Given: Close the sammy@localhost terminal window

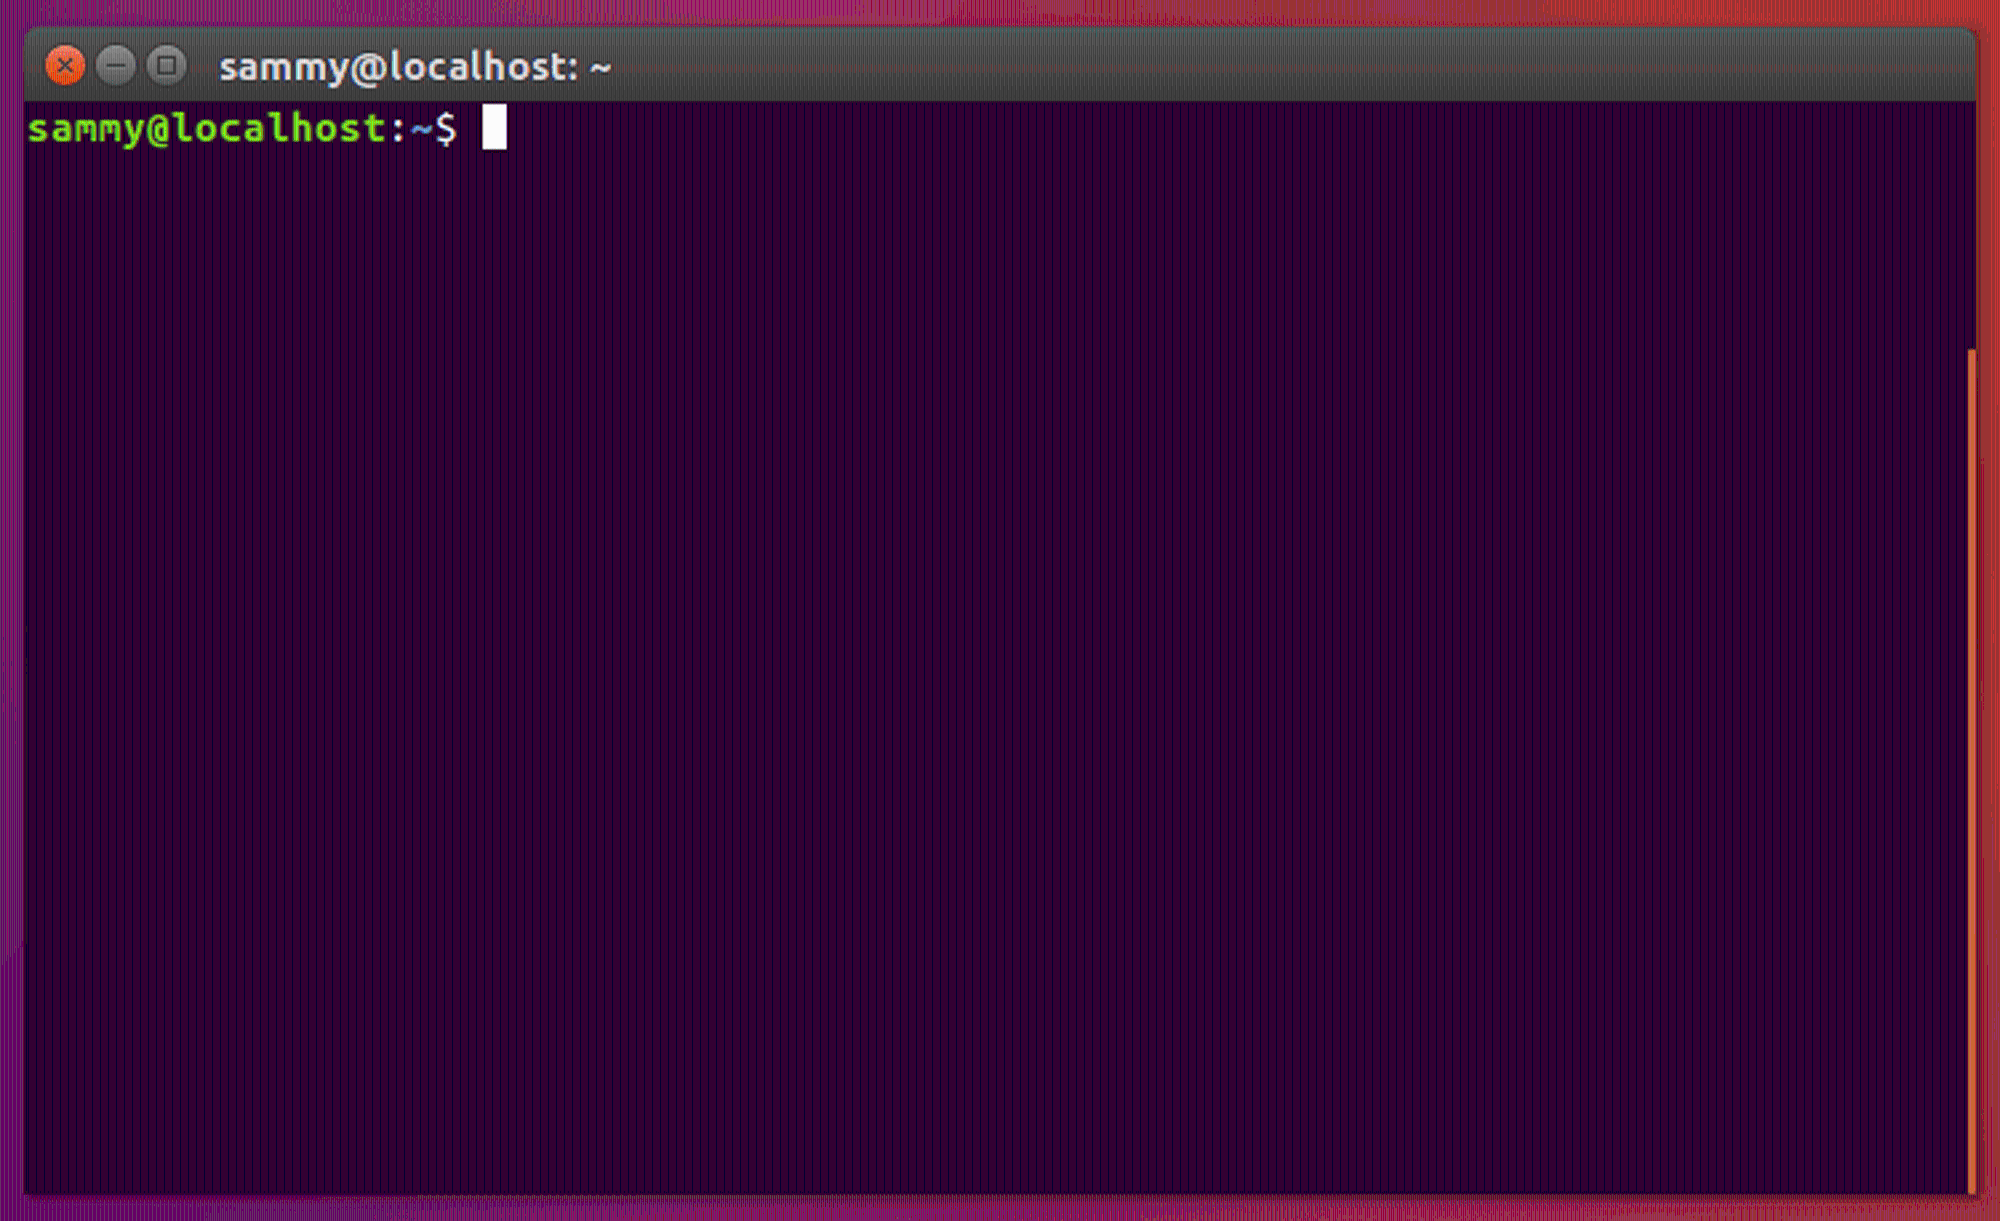Looking at the screenshot, I should coord(65,66).
